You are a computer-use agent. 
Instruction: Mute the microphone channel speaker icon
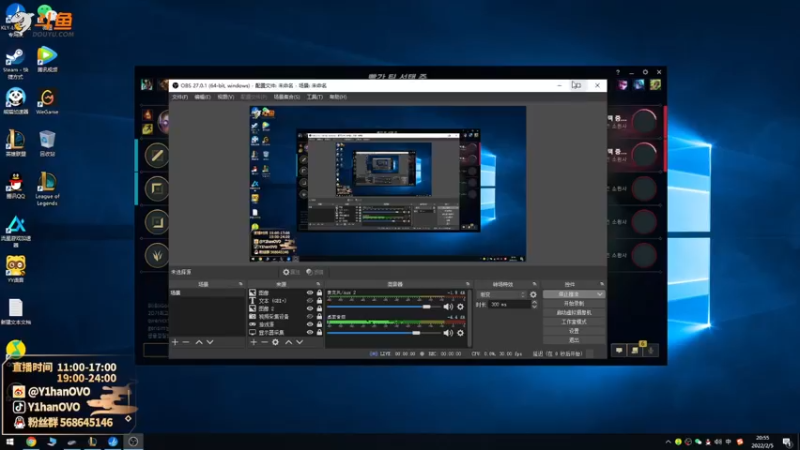[448, 307]
